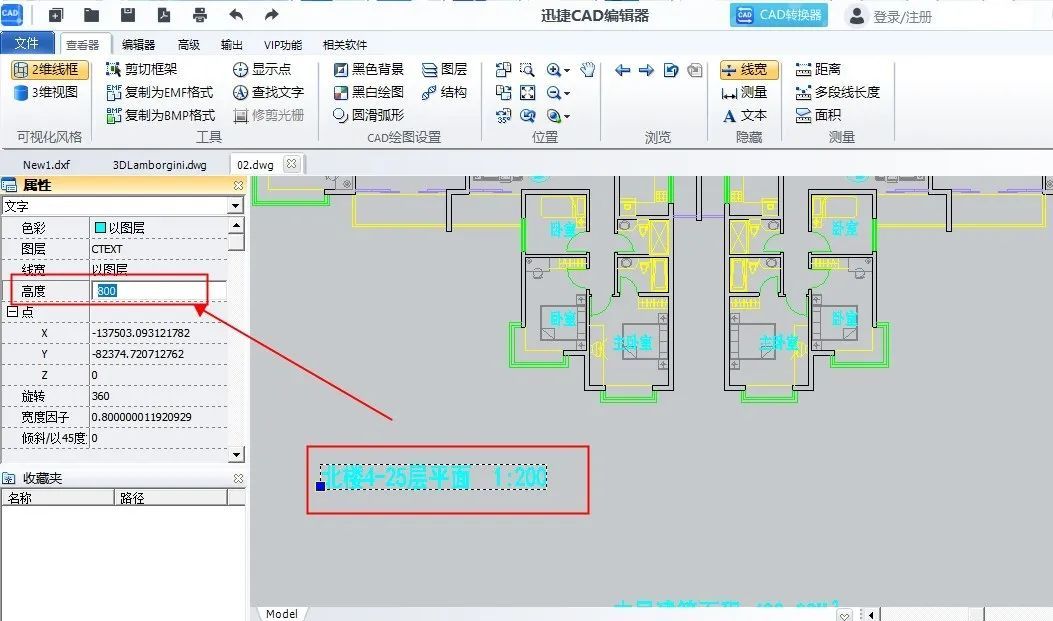1053x621 pixels.
Task: Collapse the 属性 properties panel
Action: click(x=237, y=185)
